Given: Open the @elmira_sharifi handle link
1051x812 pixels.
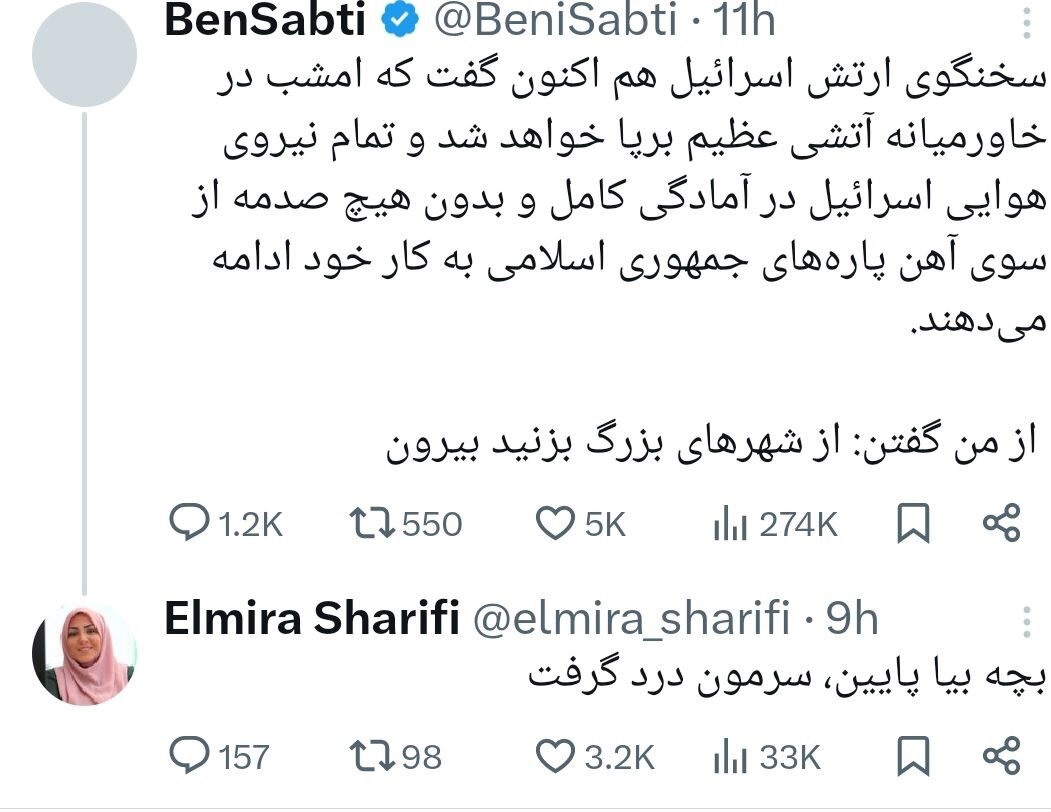Looking at the screenshot, I should (632, 620).
